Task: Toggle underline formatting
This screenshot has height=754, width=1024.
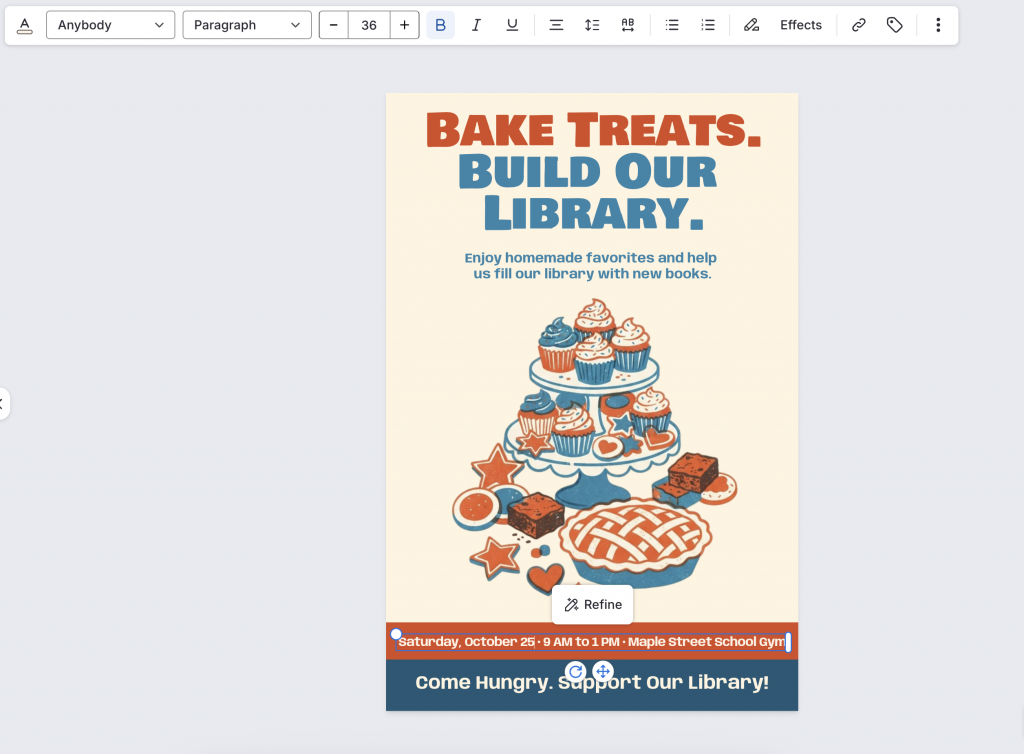Action: pyautogui.click(x=512, y=25)
